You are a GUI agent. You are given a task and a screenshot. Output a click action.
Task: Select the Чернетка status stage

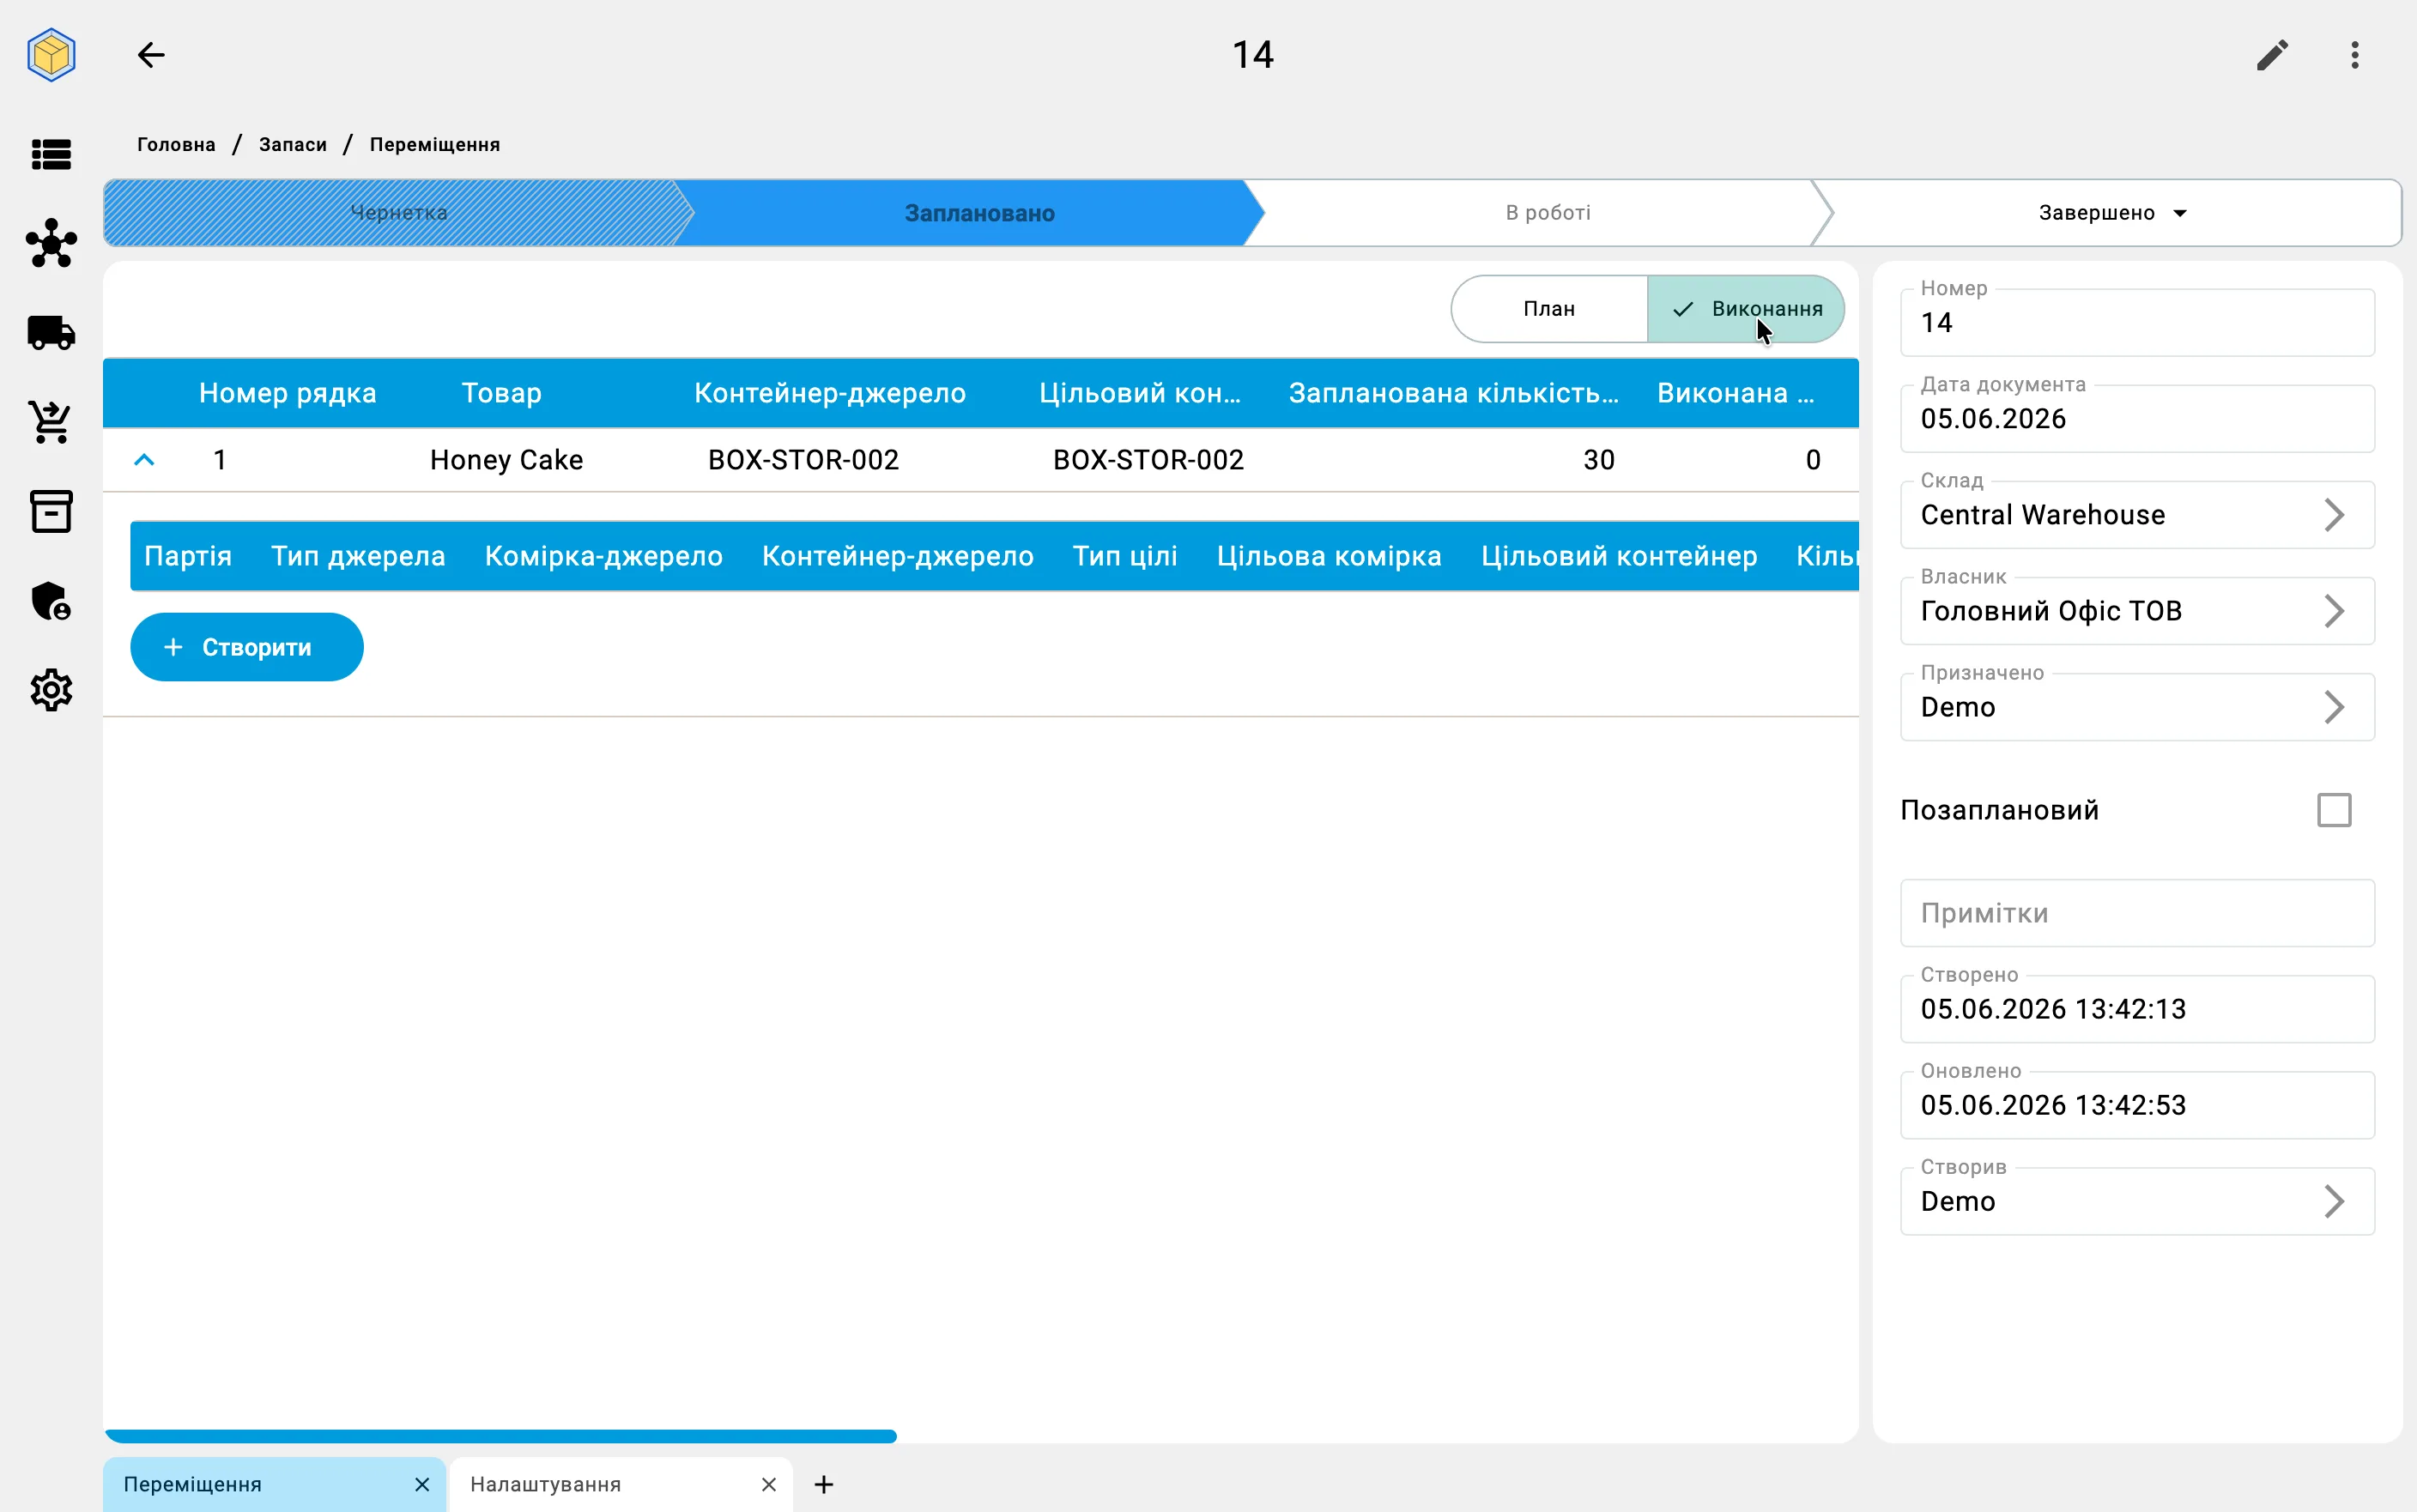coord(398,213)
